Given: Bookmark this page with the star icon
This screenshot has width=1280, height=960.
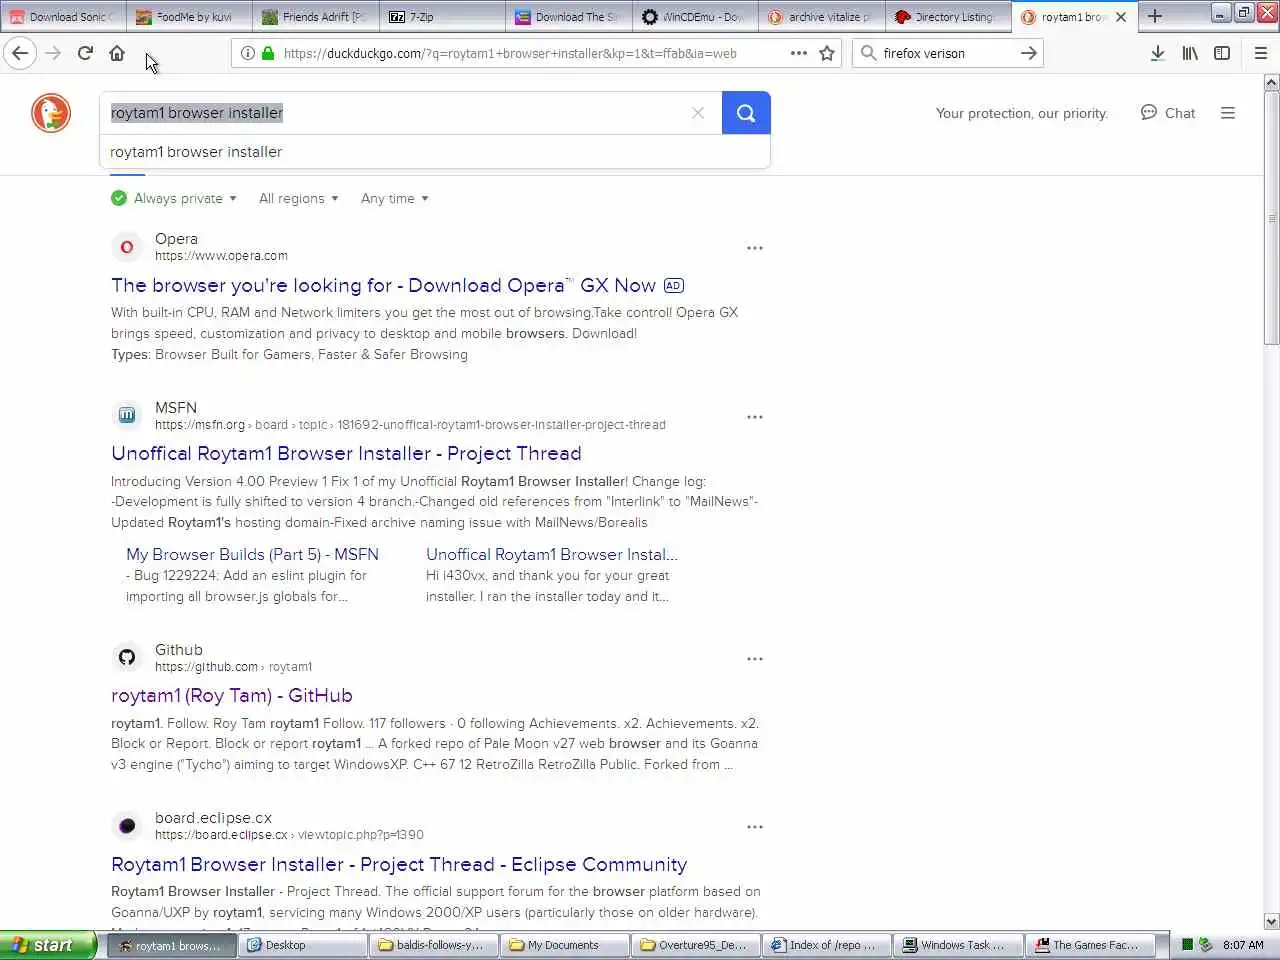Looking at the screenshot, I should pyautogui.click(x=827, y=53).
